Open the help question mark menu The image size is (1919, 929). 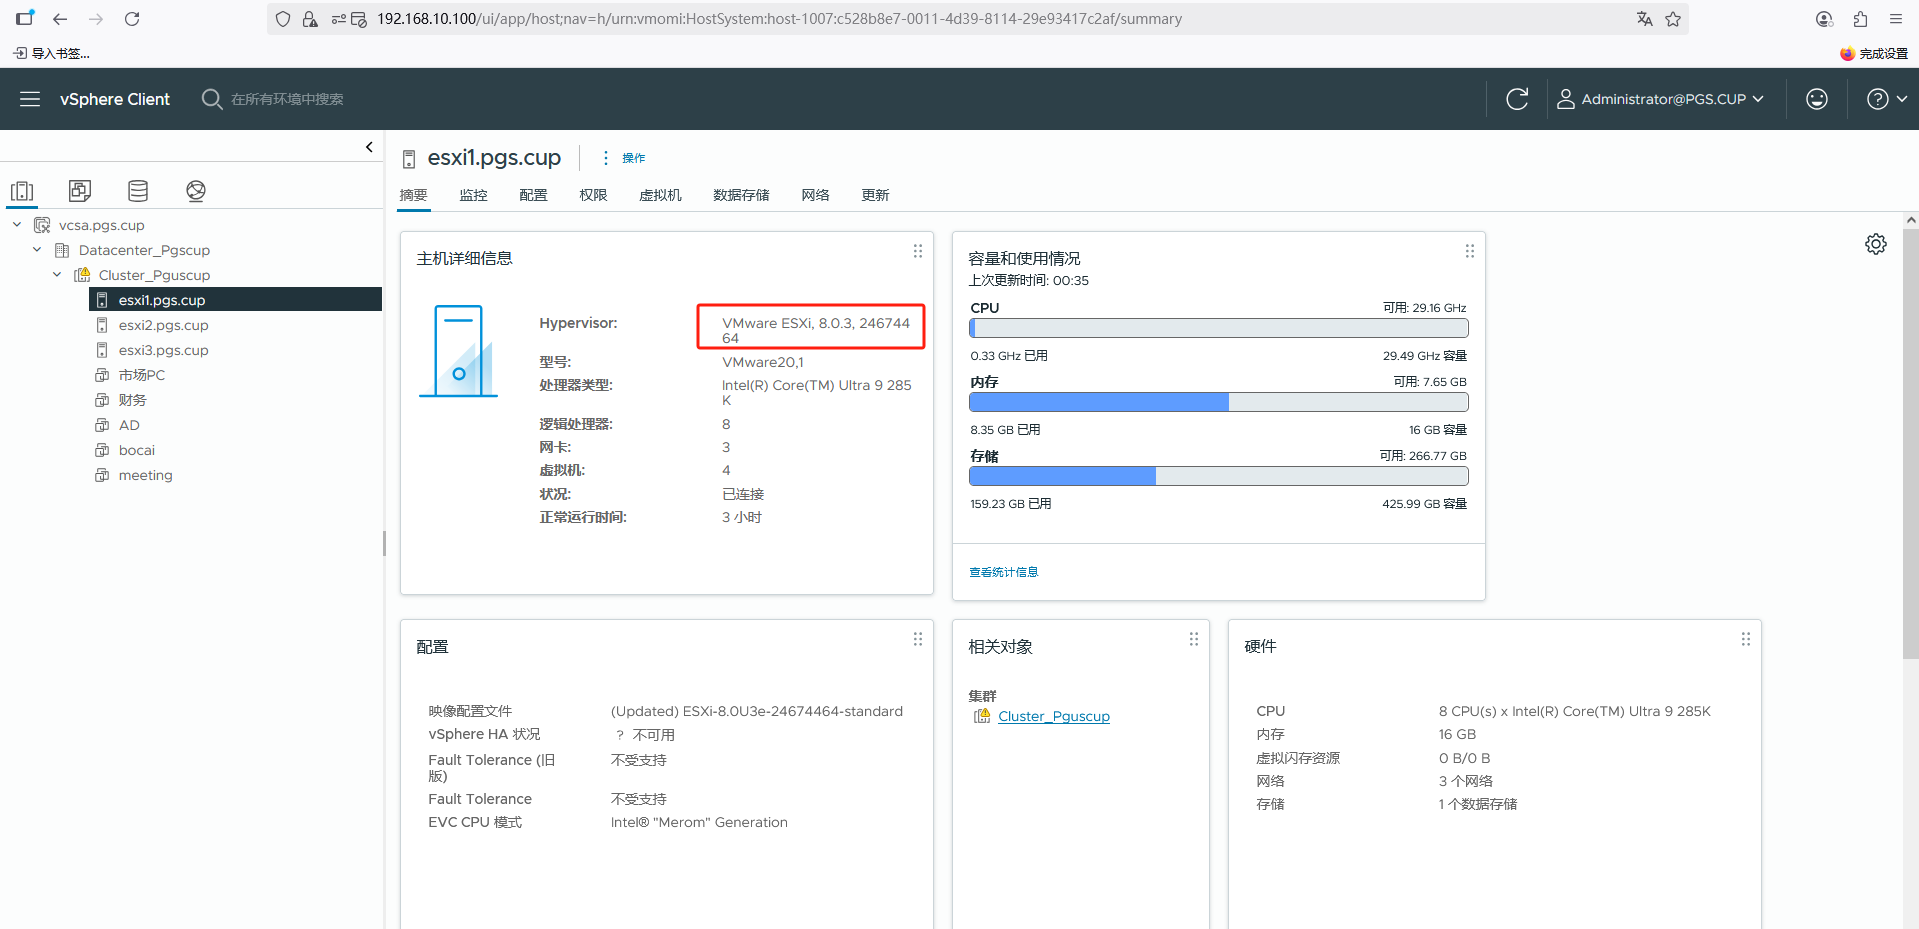coord(1887,99)
